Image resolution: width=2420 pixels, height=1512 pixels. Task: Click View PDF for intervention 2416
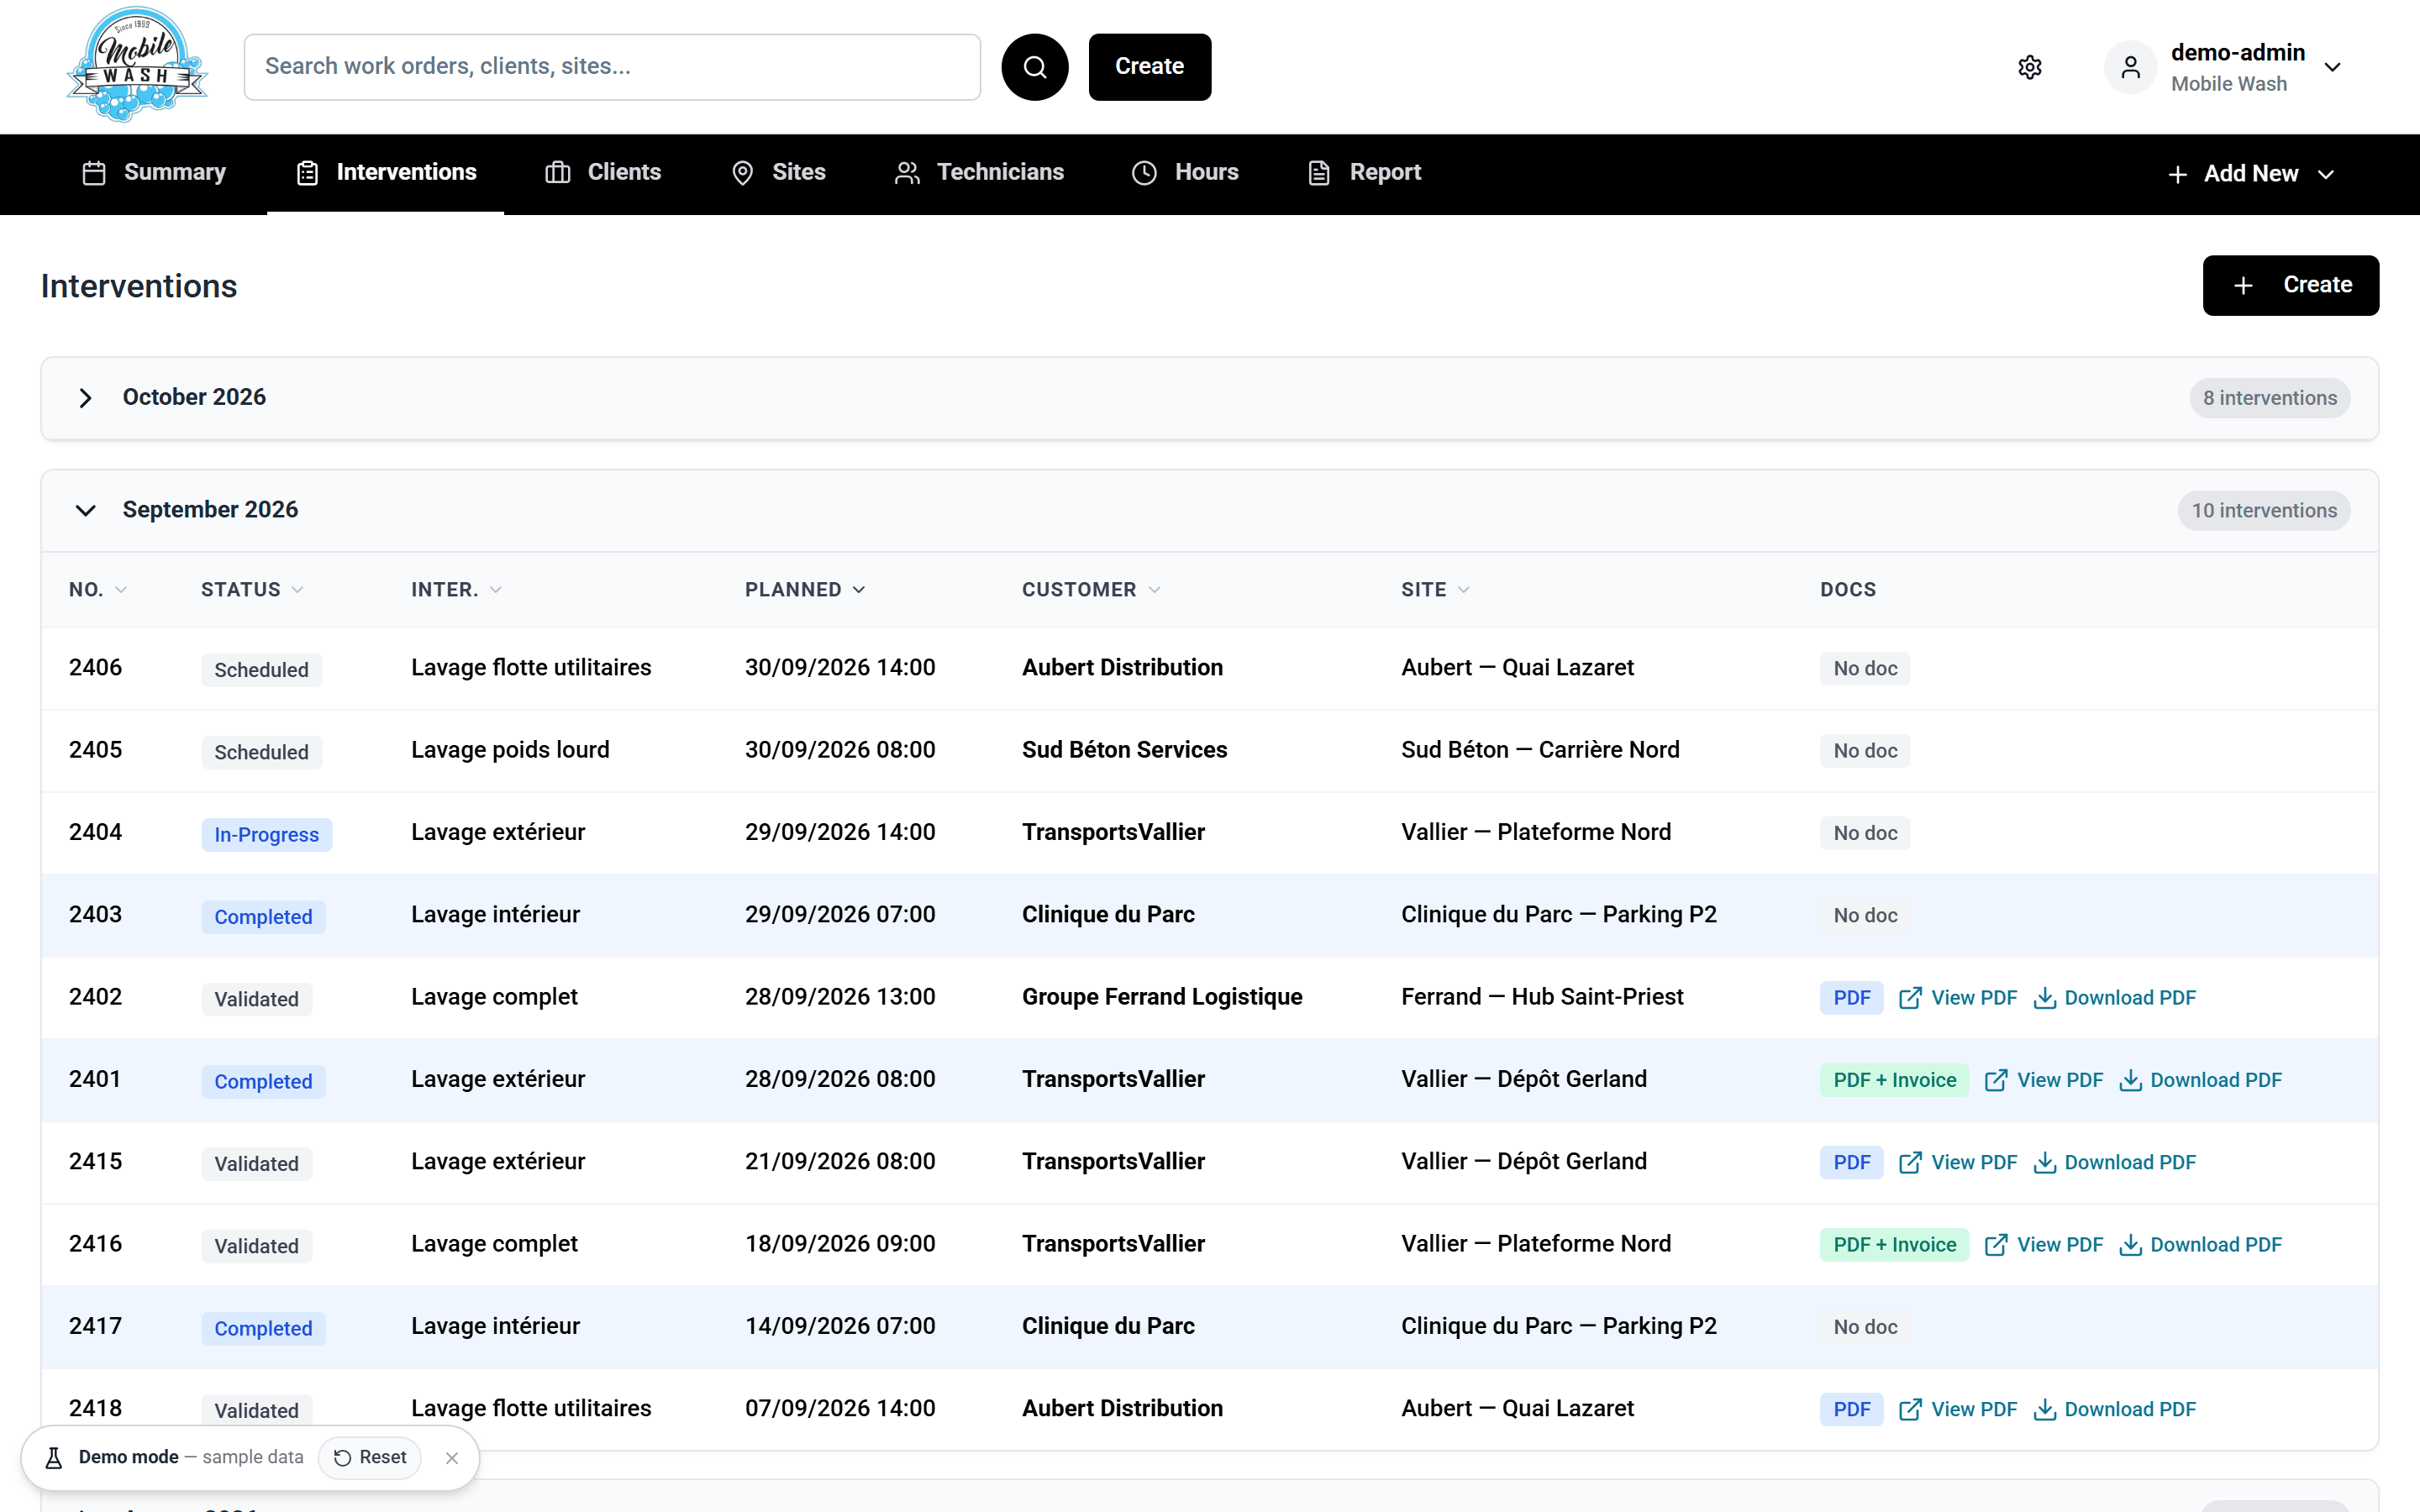coord(2044,1245)
